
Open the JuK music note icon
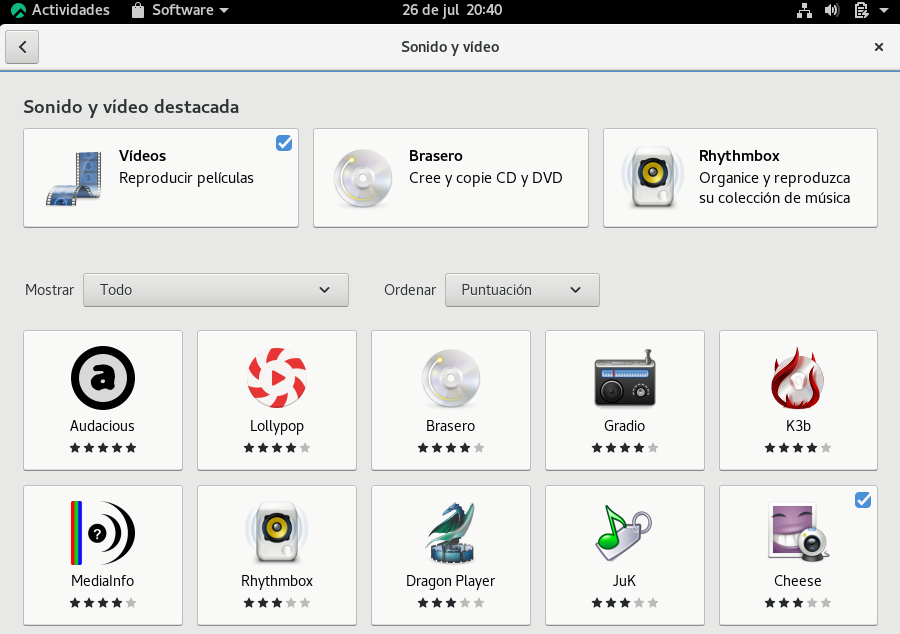coord(624,532)
